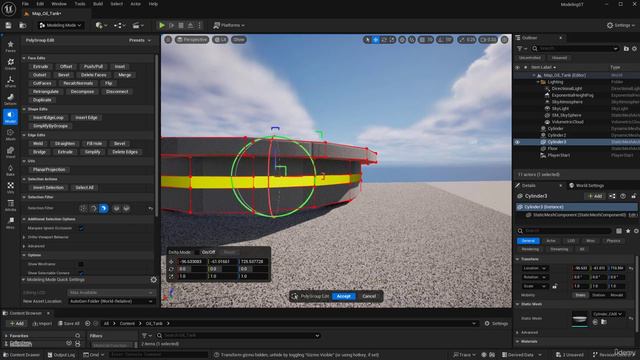
Task: Collapse the Options section
Action: click(x=24, y=255)
